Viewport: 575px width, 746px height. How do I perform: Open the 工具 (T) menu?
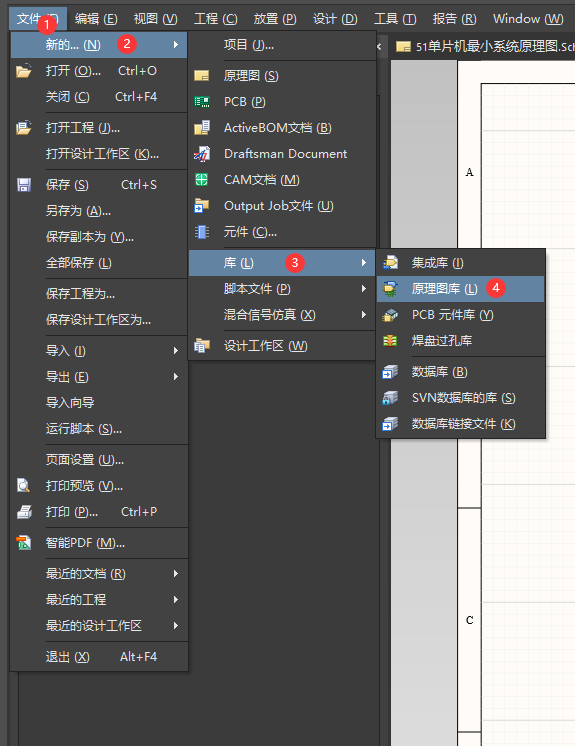(x=395, y=19)
